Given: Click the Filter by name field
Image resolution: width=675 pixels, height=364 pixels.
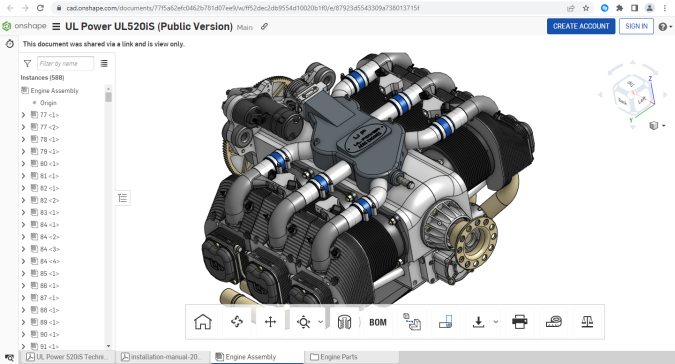Looking at the screenshot, I should (65, 64).
